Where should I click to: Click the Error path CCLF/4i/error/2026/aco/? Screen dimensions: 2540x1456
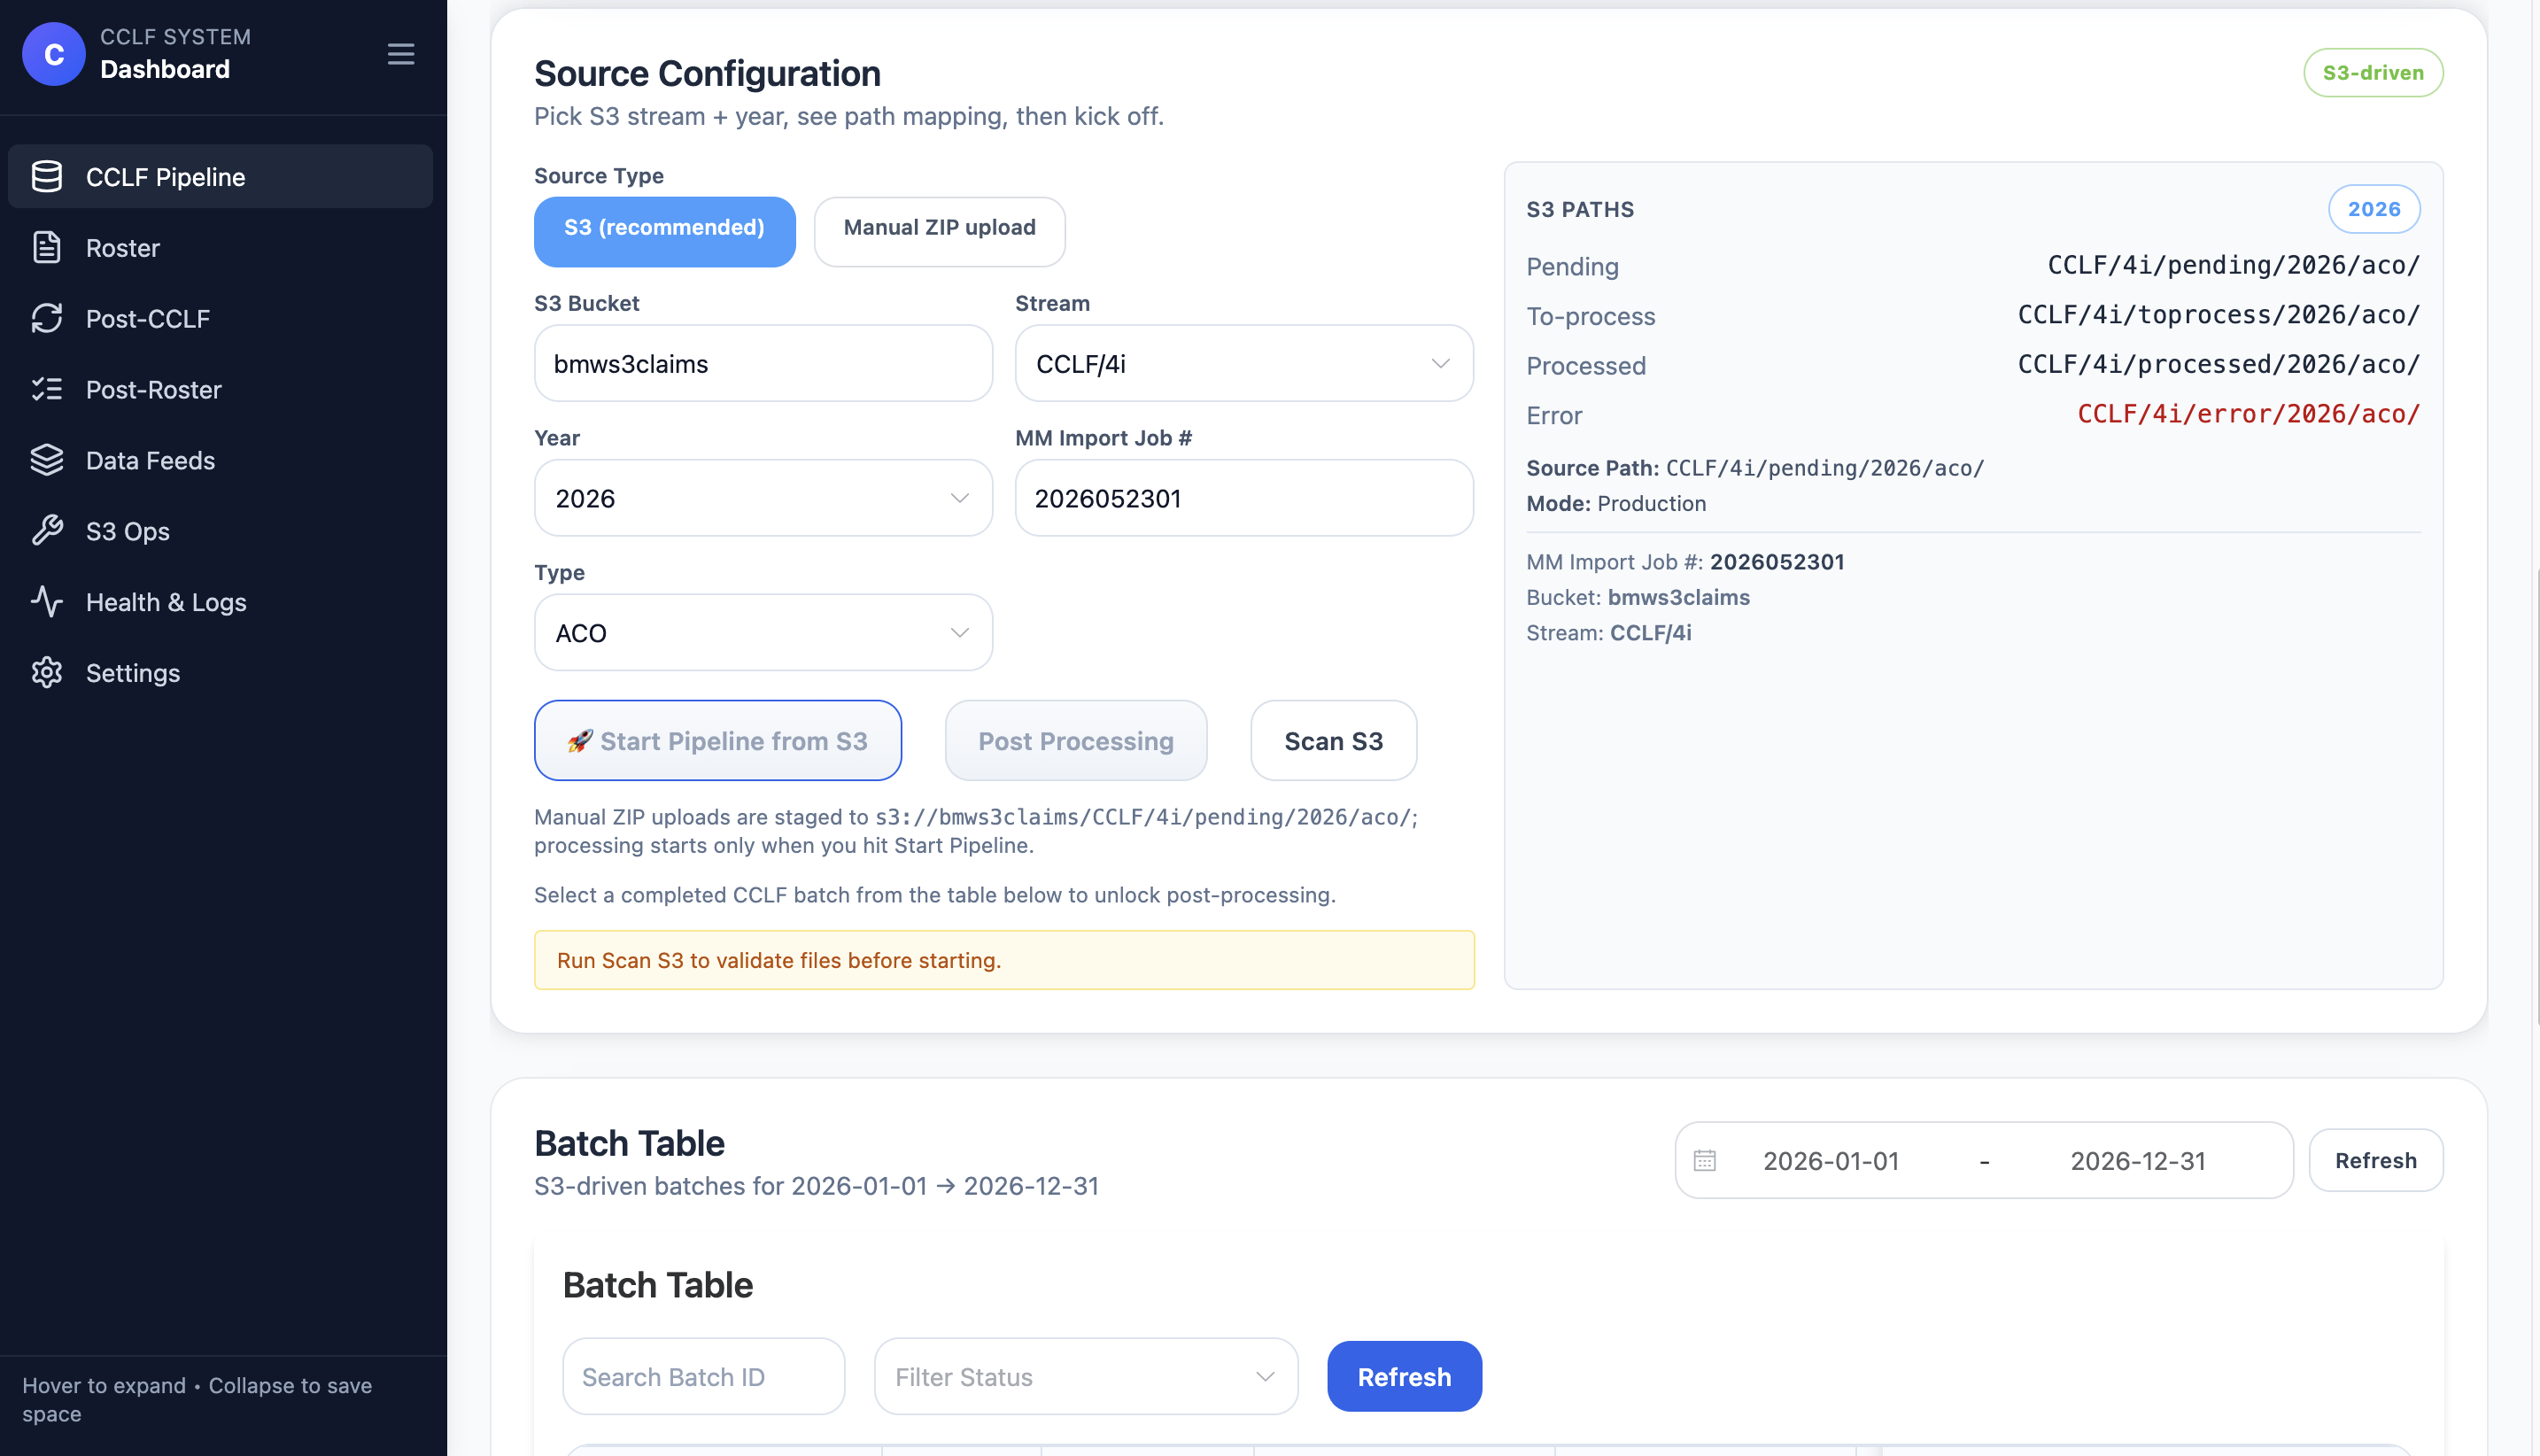click(2248, 414)
